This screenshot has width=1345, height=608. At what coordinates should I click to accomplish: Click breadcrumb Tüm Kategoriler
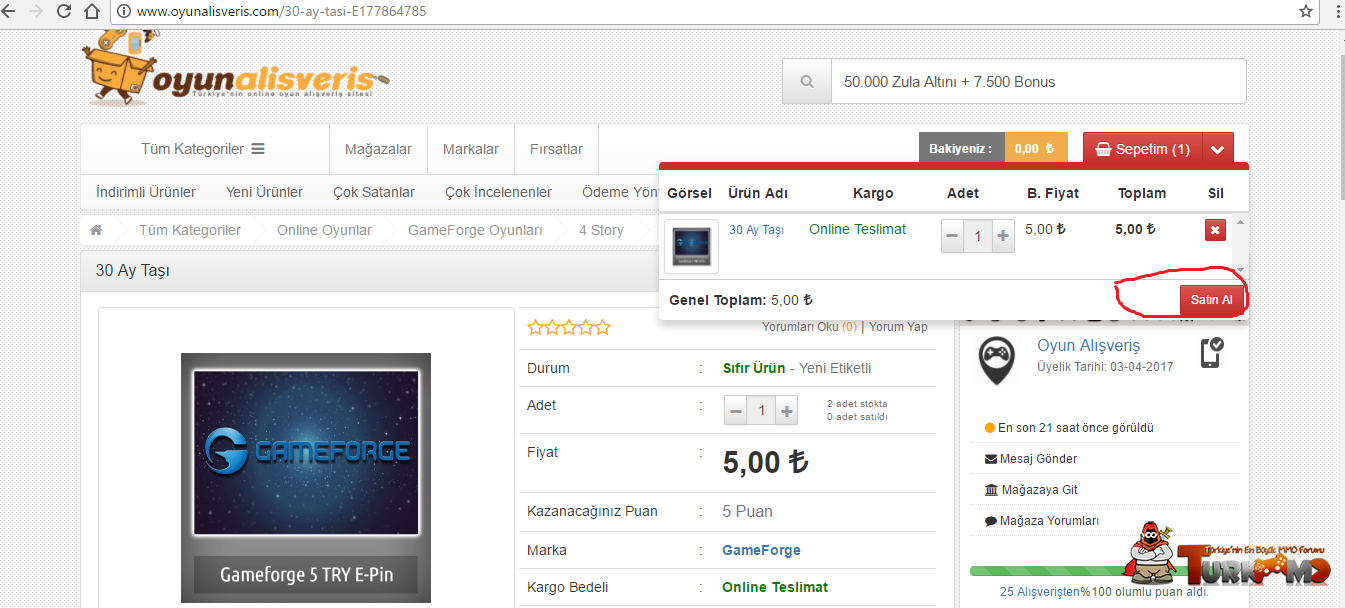pyautogui.click(x=190, y=230)
